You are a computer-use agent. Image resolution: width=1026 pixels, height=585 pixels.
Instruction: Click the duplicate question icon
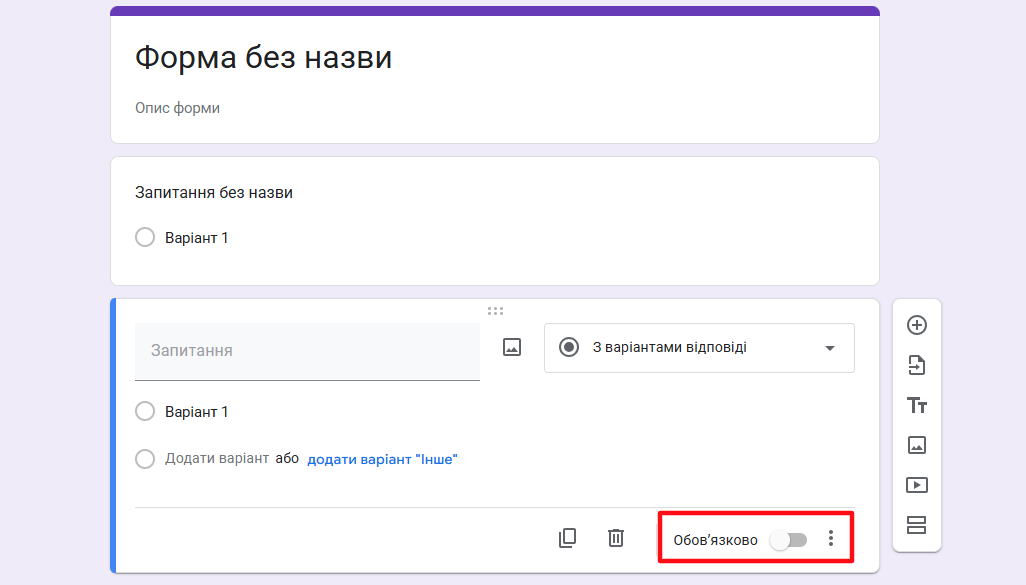tap(567, 538)
